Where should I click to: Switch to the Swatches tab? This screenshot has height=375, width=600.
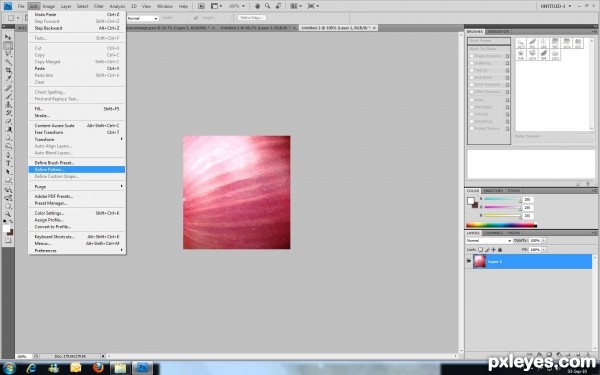click(x=493, y=191)
